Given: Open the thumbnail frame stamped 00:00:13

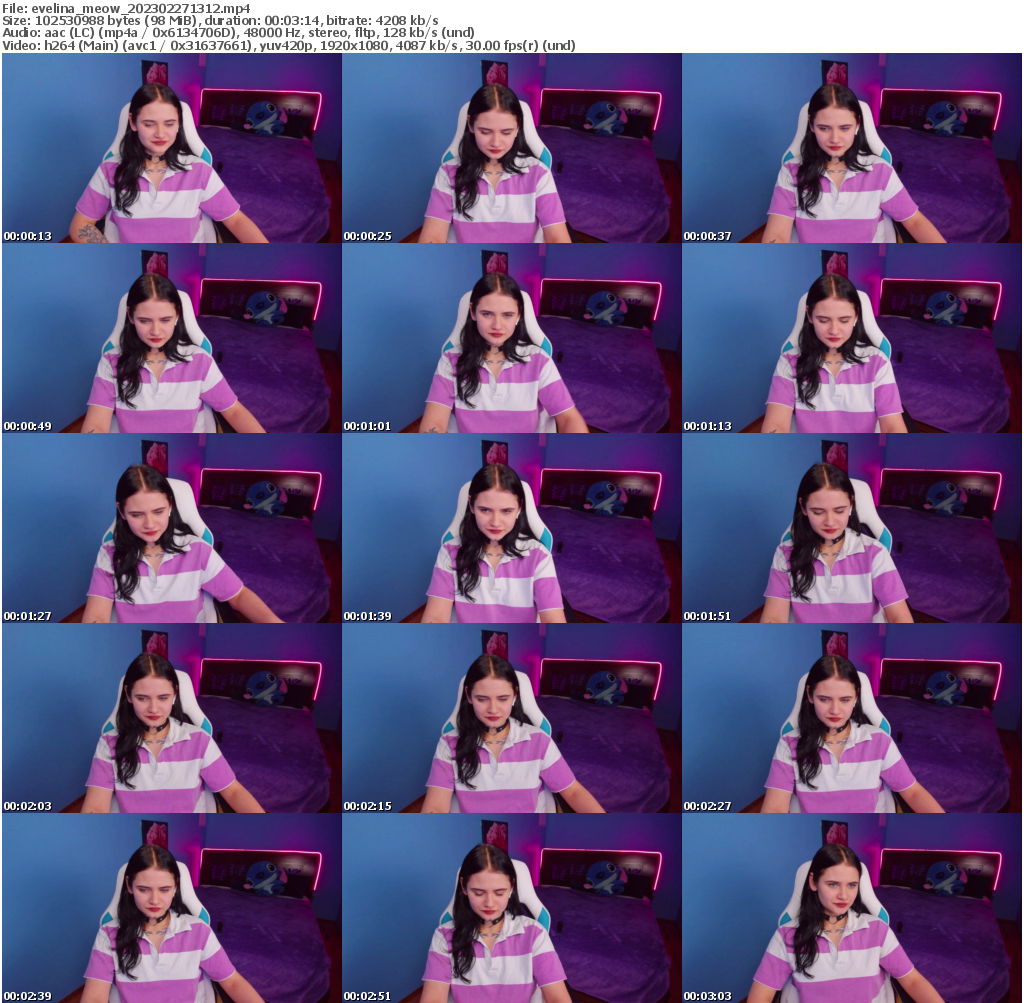Looking at the screenshot, I should click(x=171, y=148).
